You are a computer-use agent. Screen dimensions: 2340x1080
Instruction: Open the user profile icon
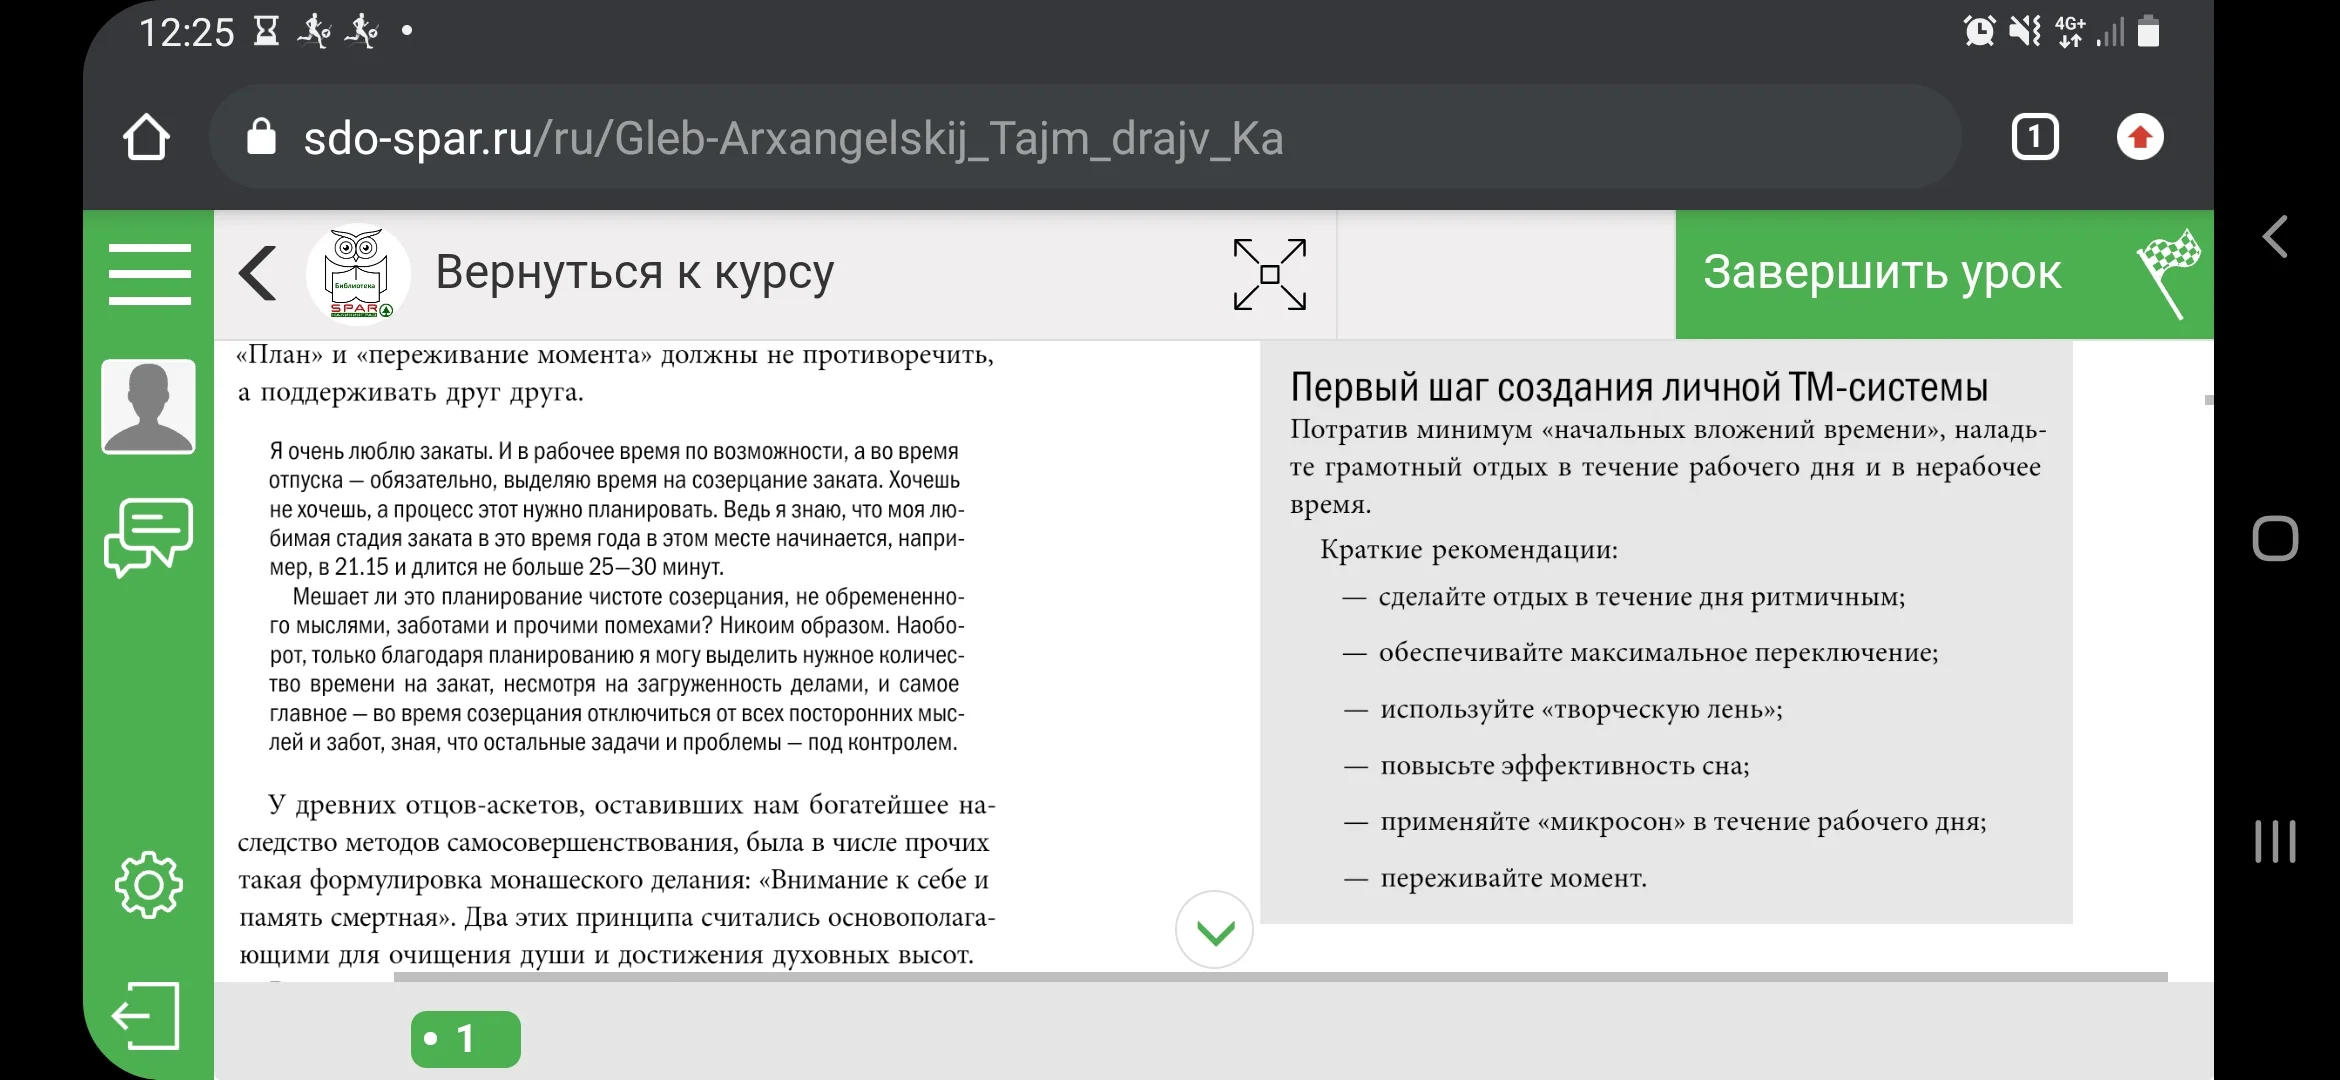(x=148, y=405)
